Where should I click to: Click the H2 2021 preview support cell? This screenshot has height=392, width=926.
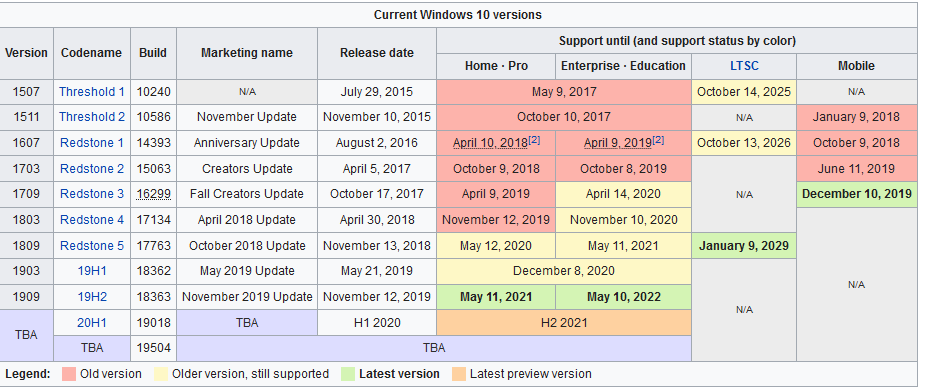click(x=564, y=323)
